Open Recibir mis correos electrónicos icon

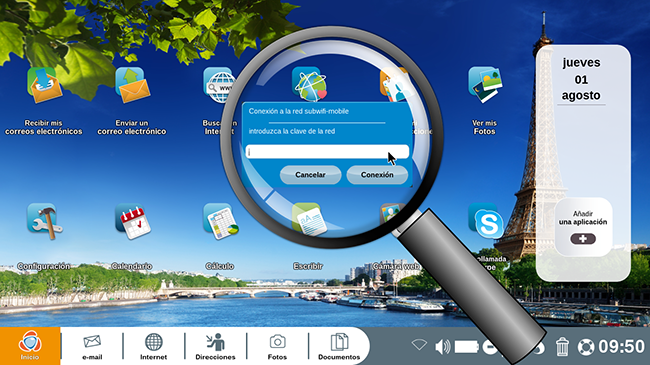[44, 85]
